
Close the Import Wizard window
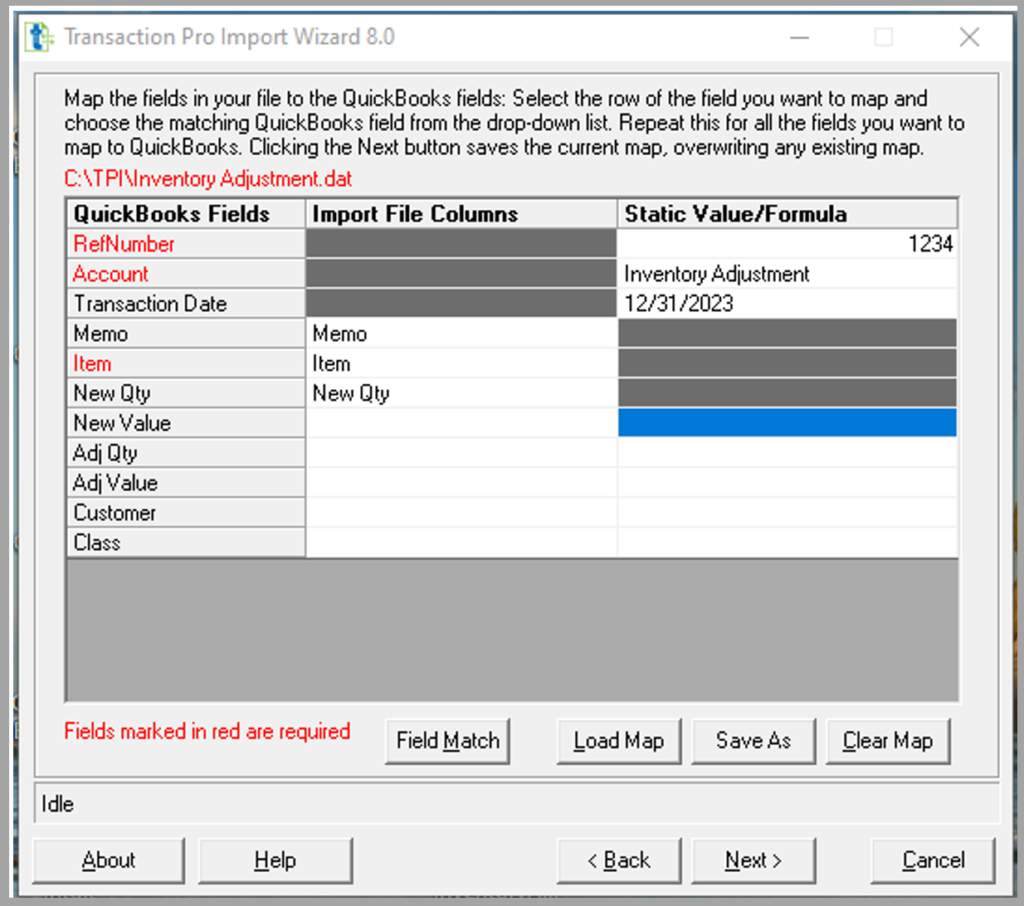point(969,37)
